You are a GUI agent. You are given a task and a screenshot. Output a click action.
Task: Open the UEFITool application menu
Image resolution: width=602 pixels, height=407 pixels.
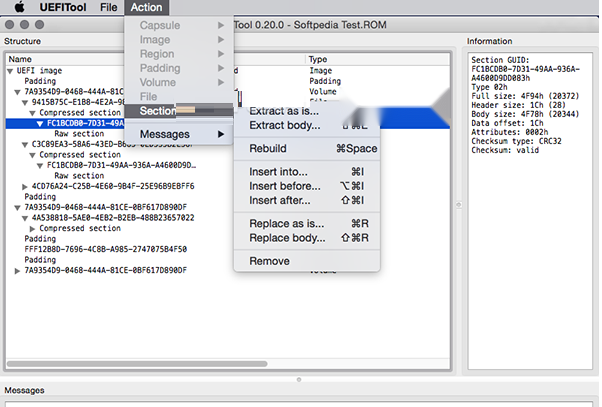click(x=62, y=8)
